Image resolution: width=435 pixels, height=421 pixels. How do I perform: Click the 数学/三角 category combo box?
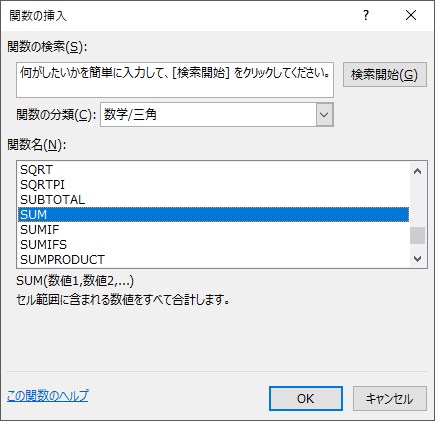click(x=217, y=115)
